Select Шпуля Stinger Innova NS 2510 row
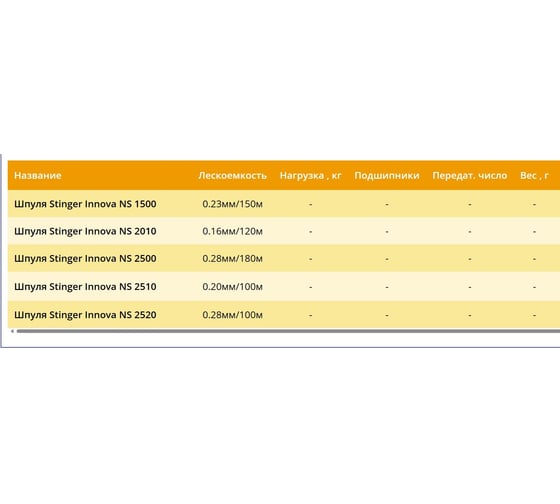Image resolution: width=560 pixels, height=504 pixels. [284, 286]
